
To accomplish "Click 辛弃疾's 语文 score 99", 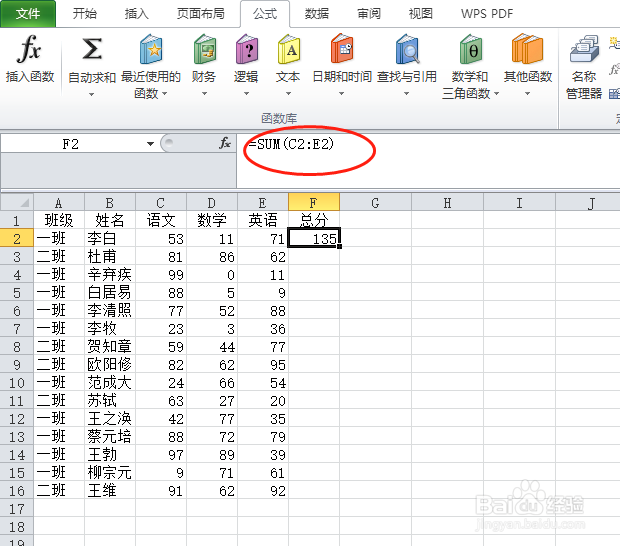I will pos(161,274).
